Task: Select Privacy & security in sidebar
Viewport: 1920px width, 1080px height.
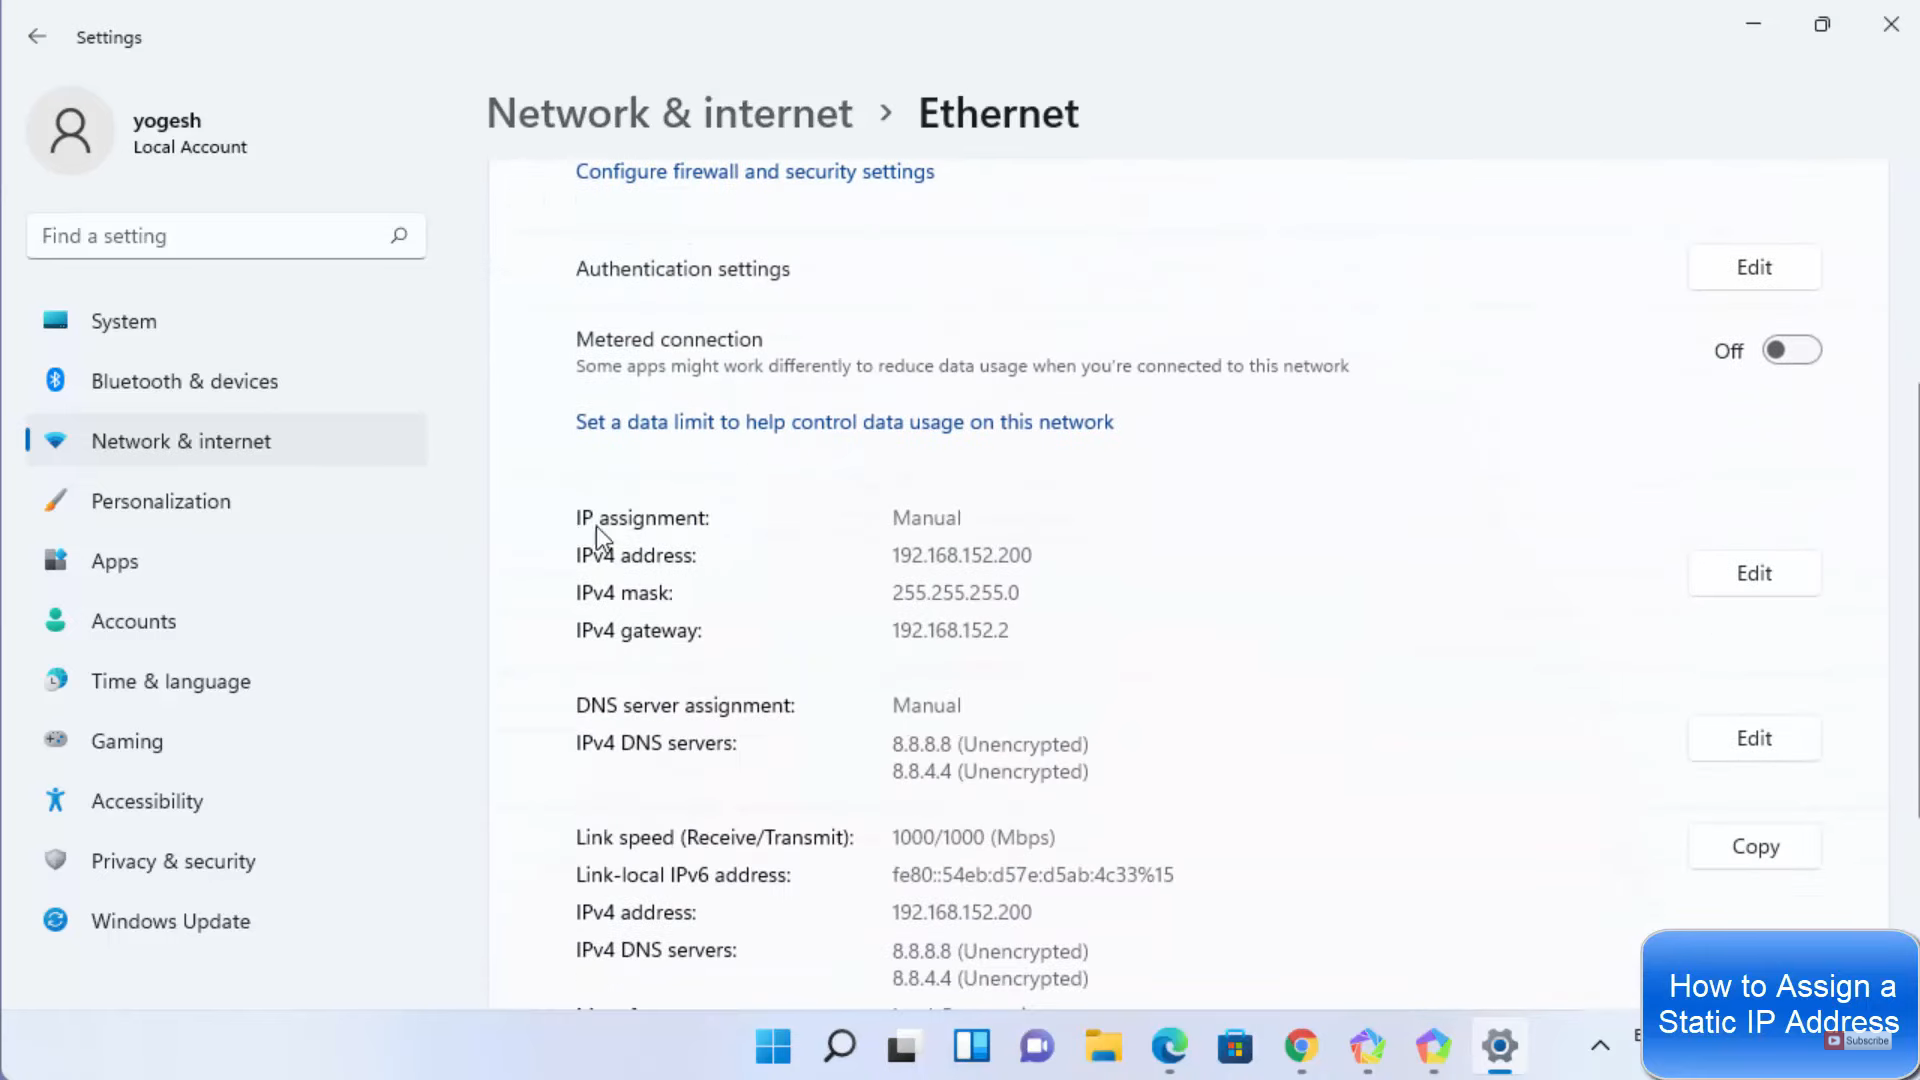Action: pyautogui.click(x=173, y=861)
